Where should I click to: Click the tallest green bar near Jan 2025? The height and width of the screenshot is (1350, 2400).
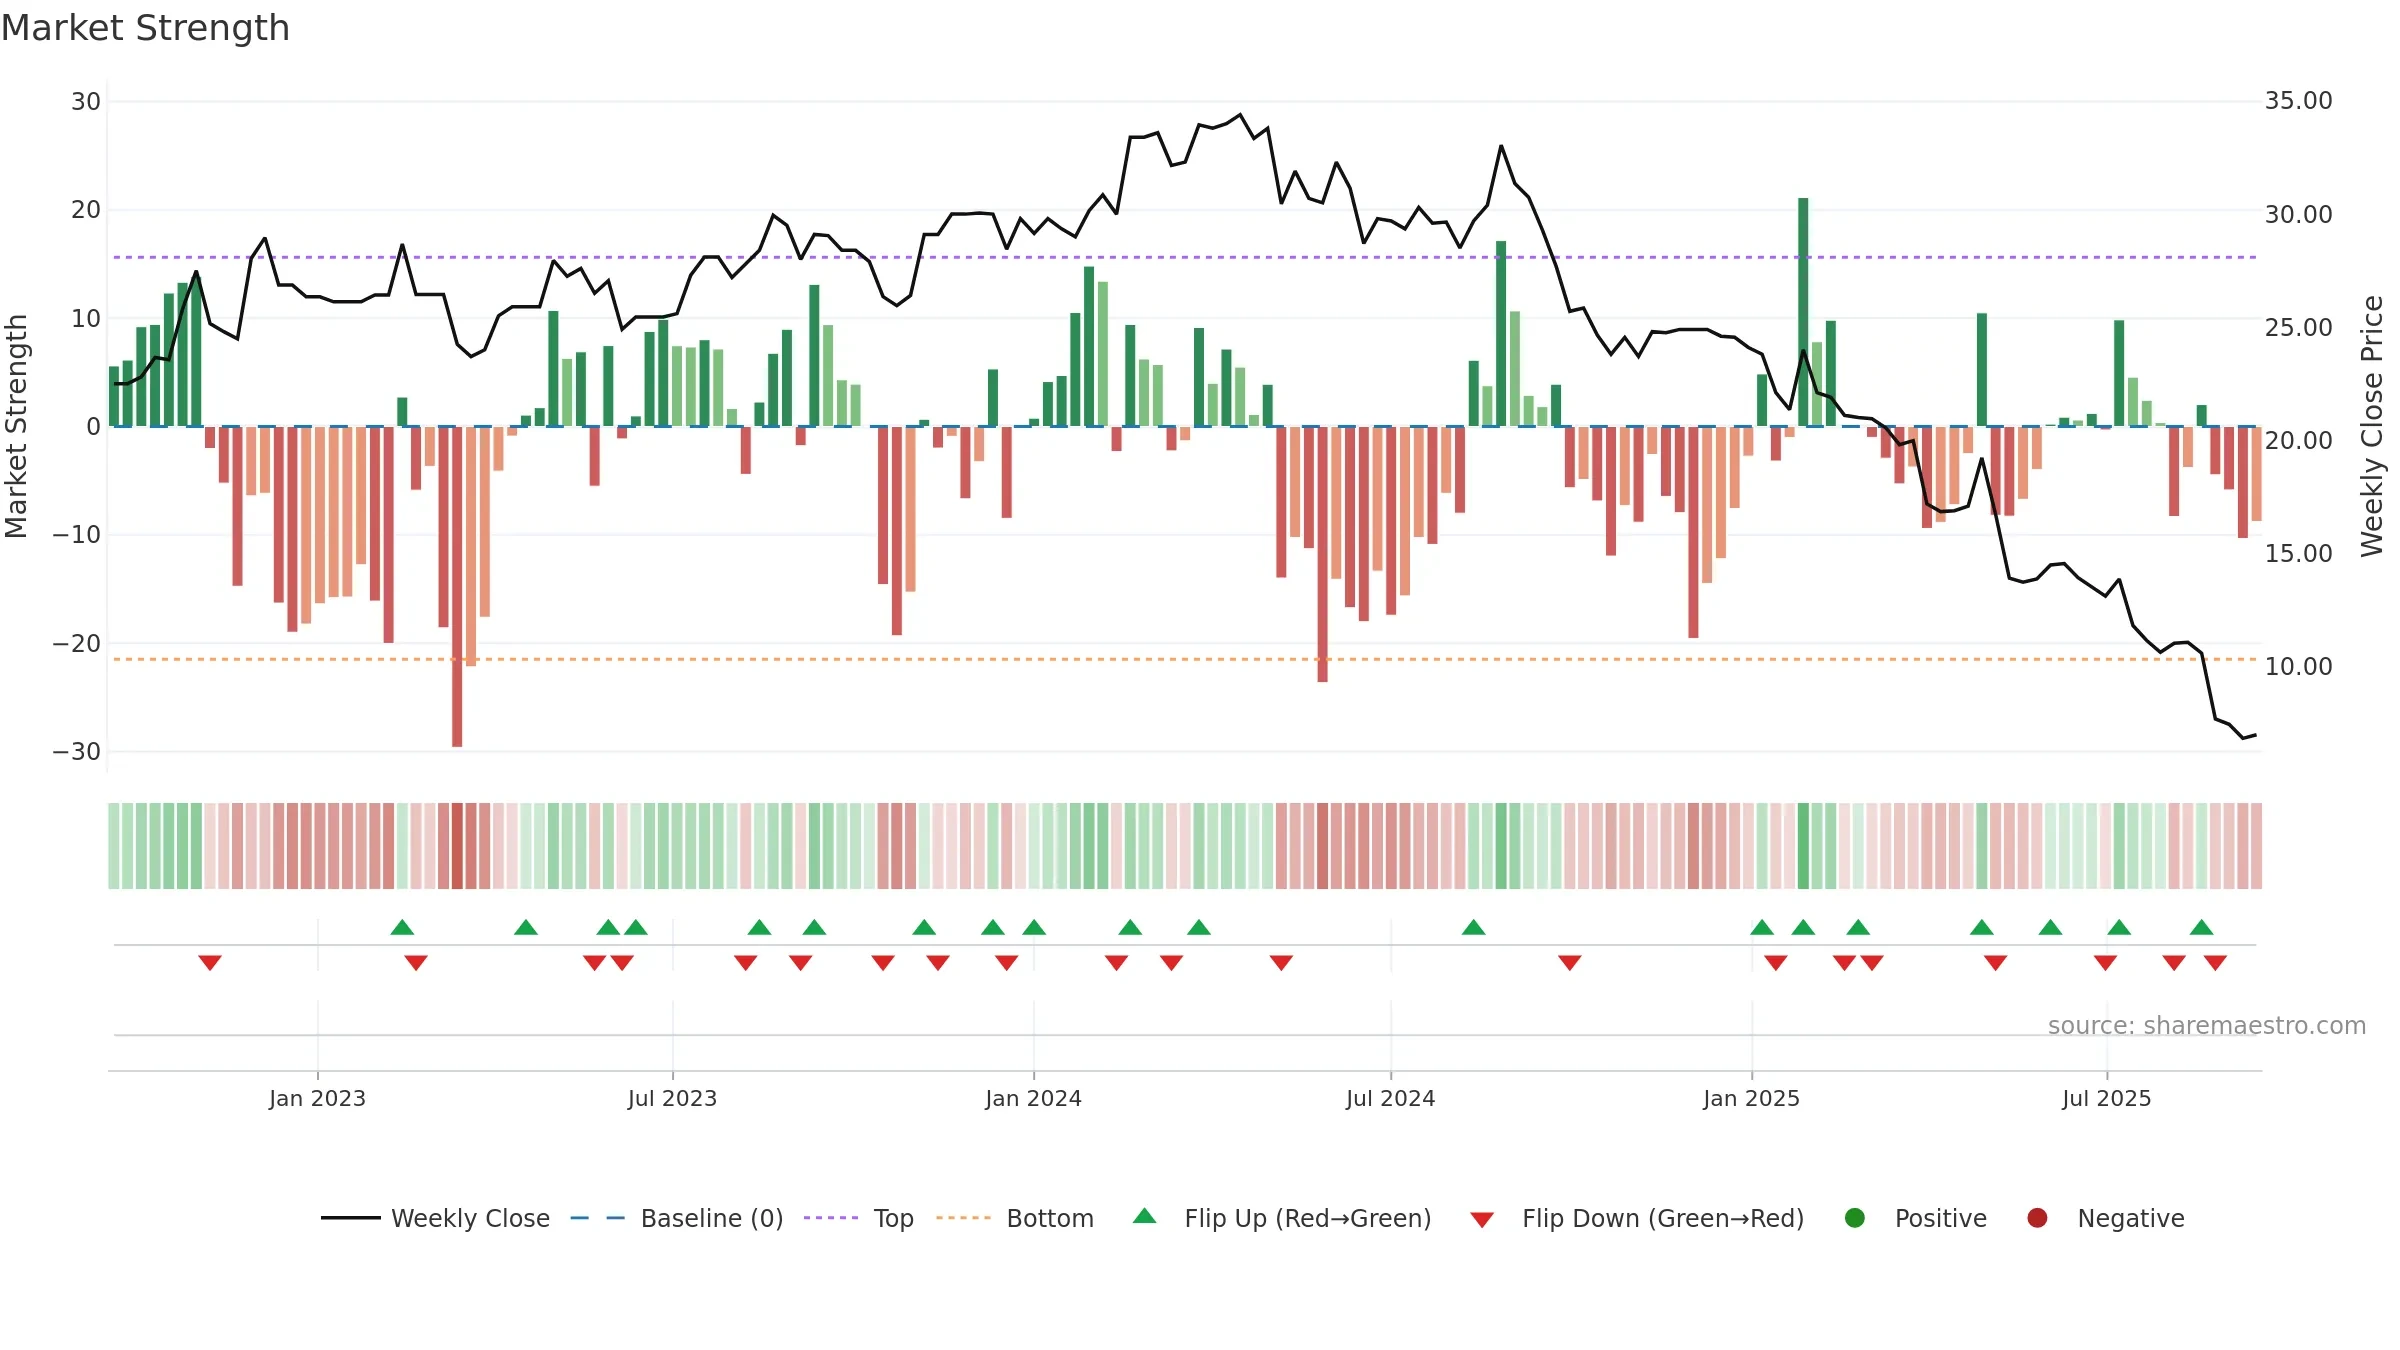pyautogui.click(x=1803, y=312)
